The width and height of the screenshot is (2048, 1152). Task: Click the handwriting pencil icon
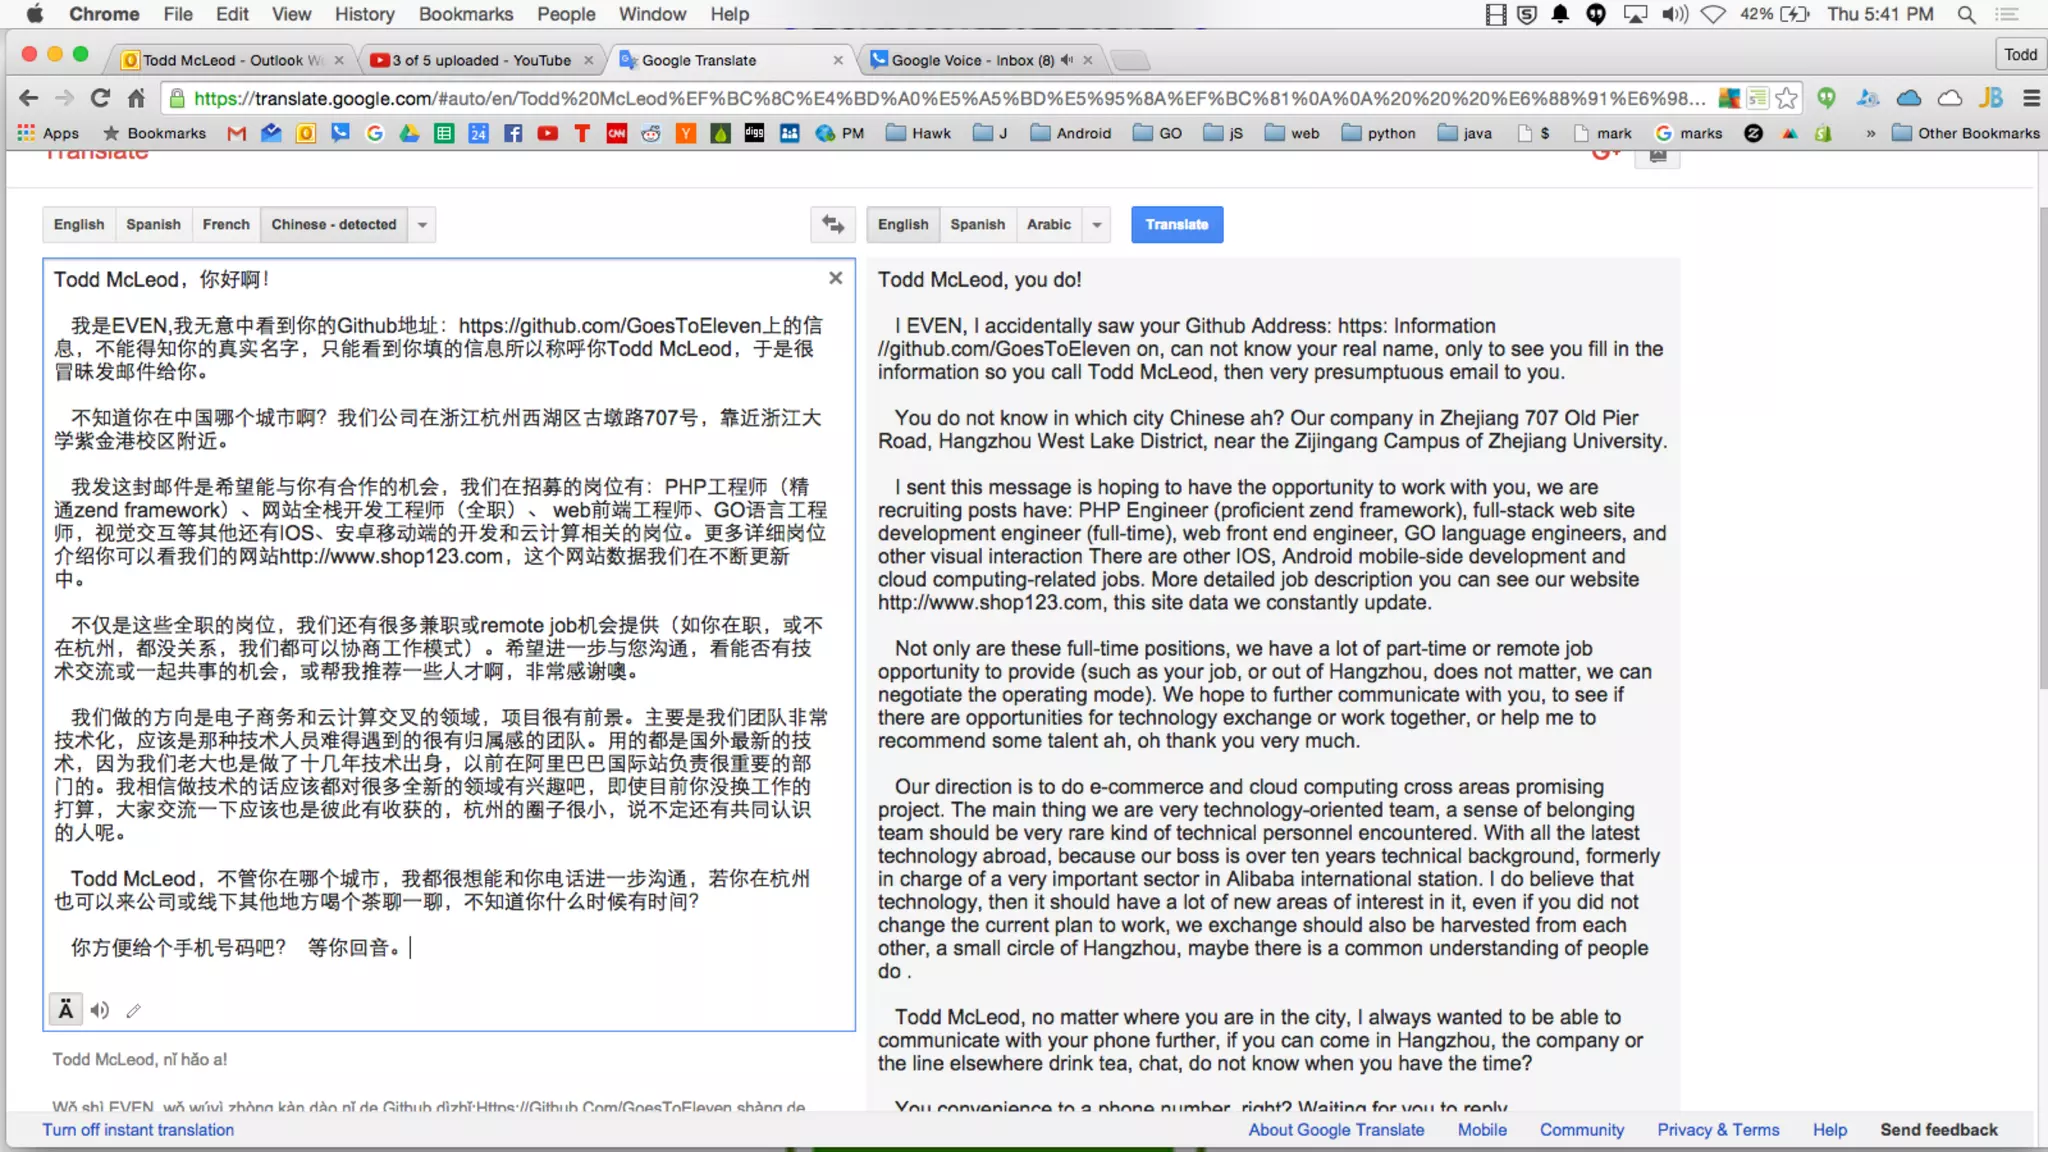tap(133, 1010)
